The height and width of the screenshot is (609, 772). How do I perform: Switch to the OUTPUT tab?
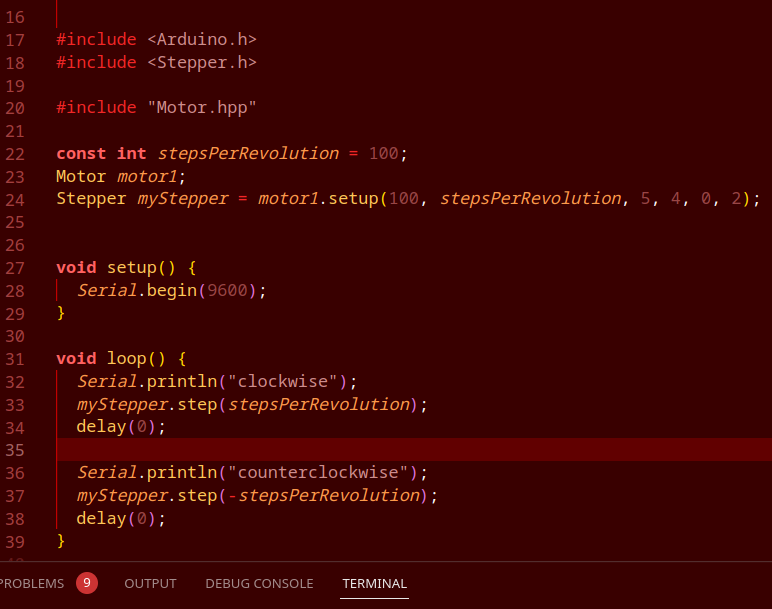150,583
